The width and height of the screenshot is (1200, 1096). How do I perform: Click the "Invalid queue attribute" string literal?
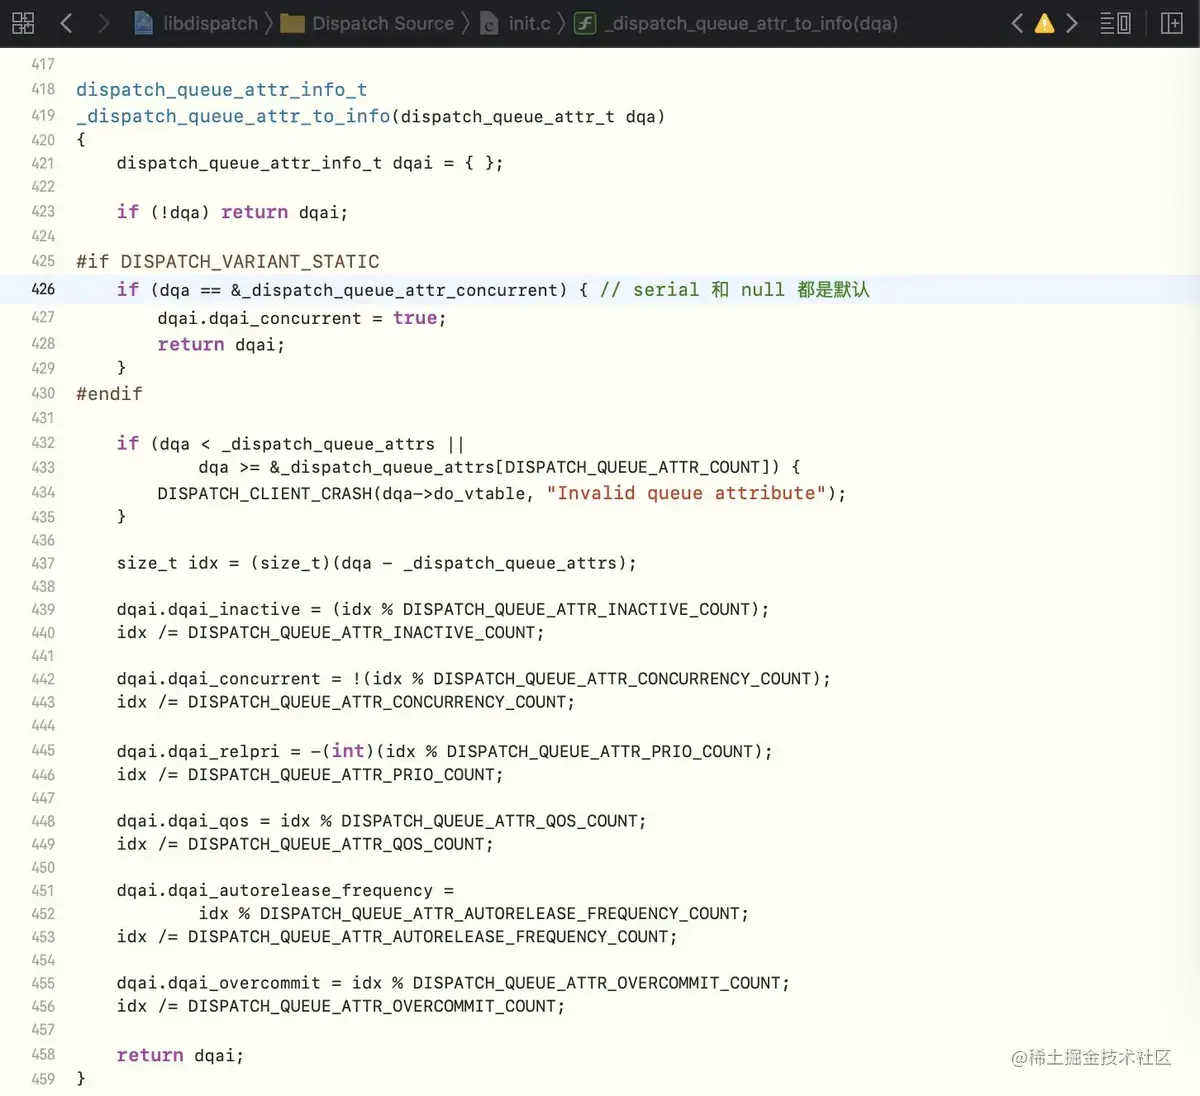tap(686, 493)
